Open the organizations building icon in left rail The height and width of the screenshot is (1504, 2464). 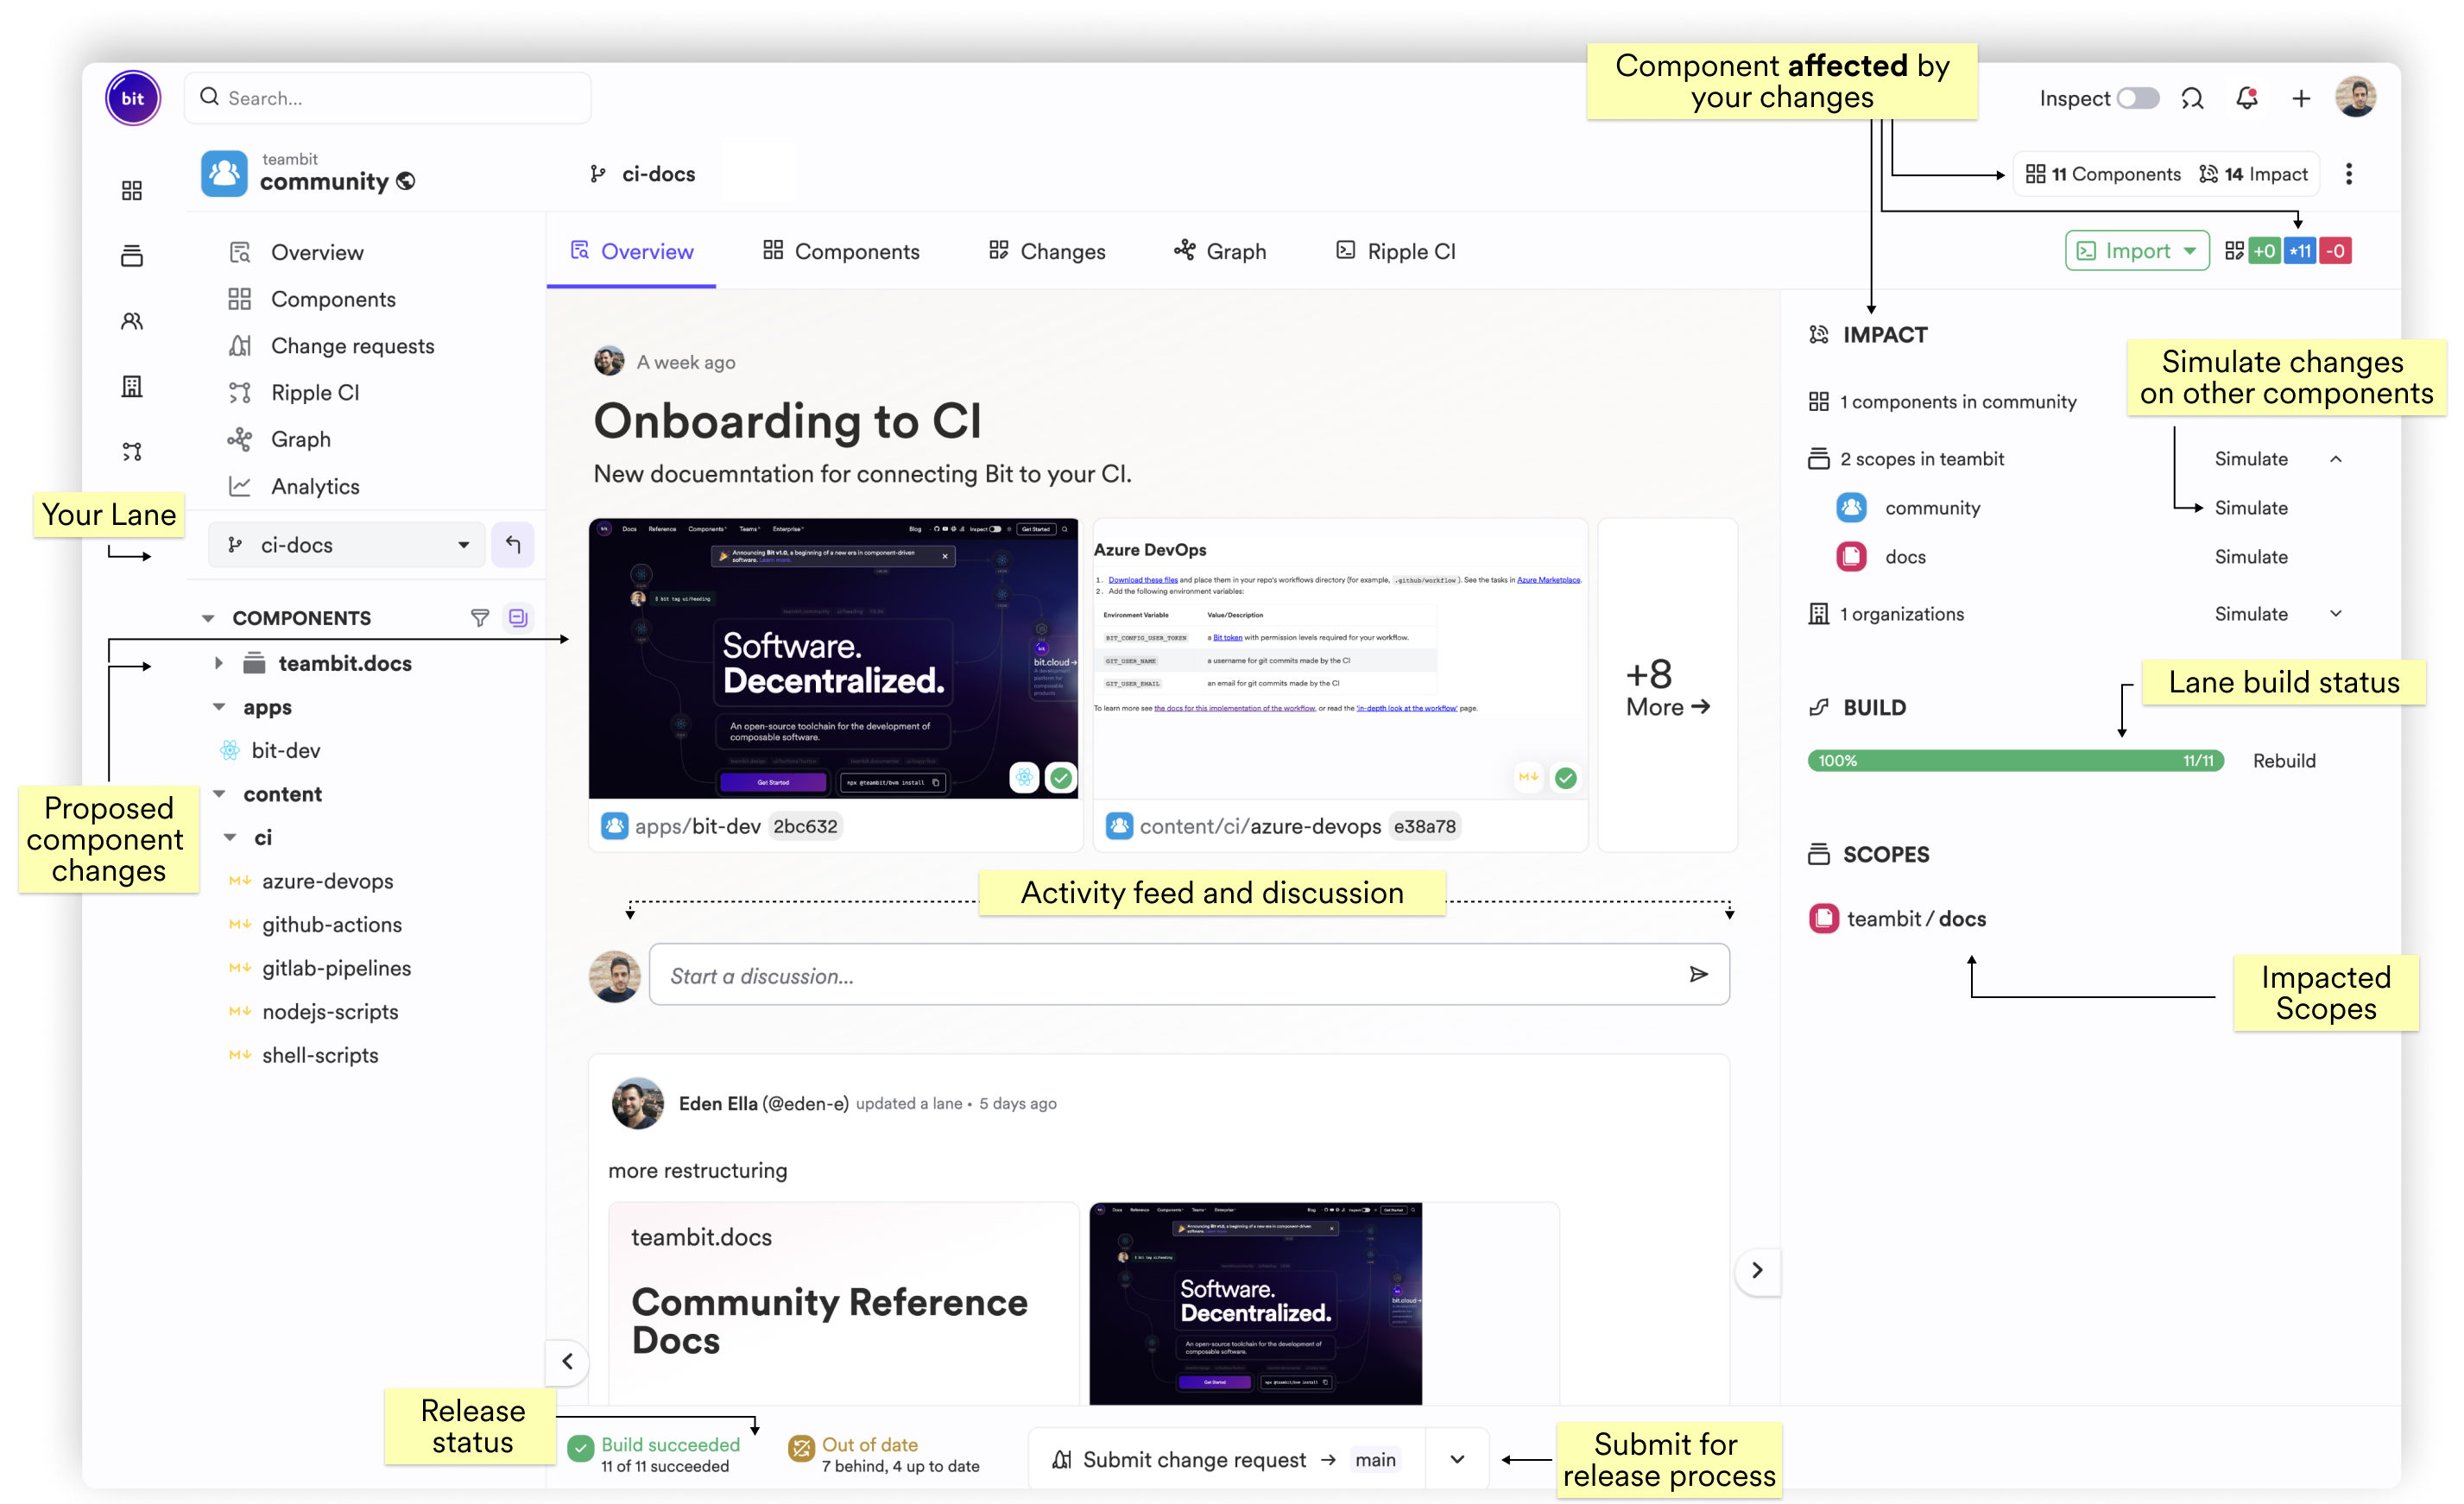(x=132, y=386)
